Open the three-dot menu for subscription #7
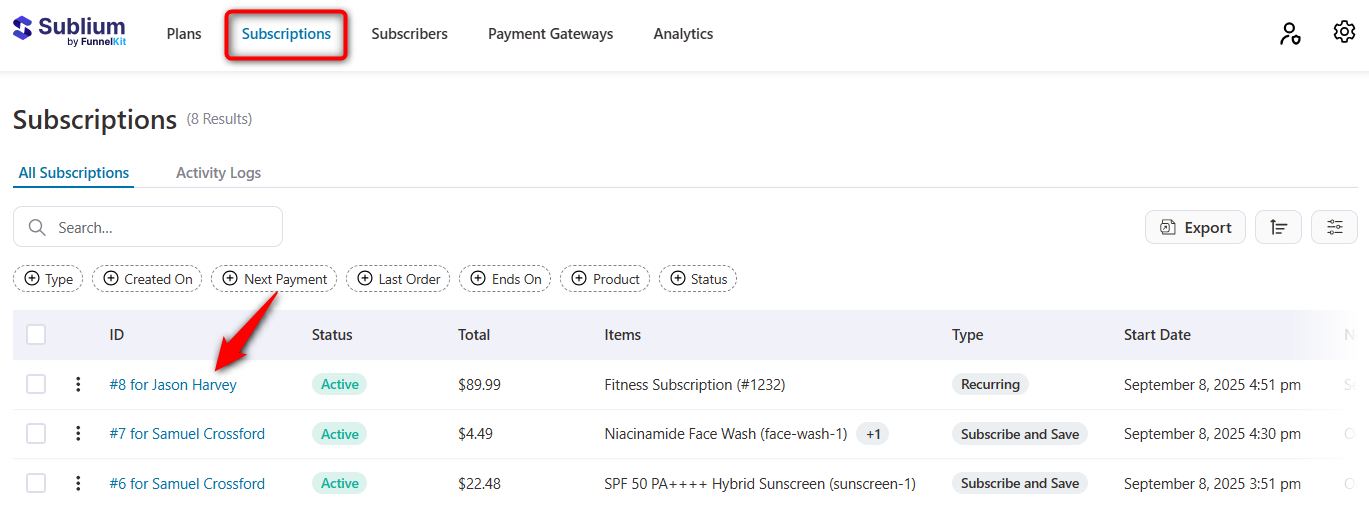Screen dimensions: 1369x508 [x=78, y=434]
